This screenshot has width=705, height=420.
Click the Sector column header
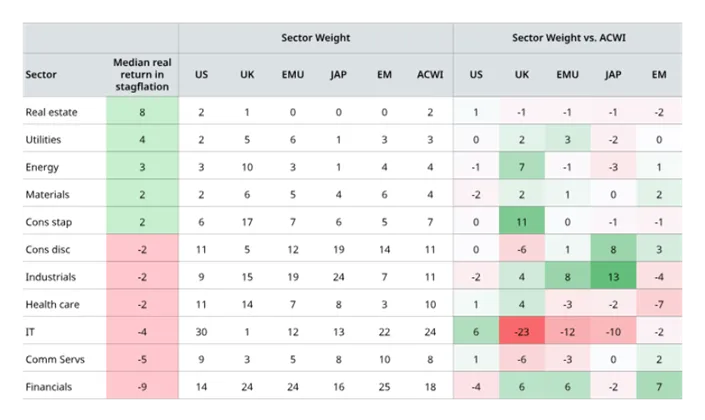coord(41,75)
